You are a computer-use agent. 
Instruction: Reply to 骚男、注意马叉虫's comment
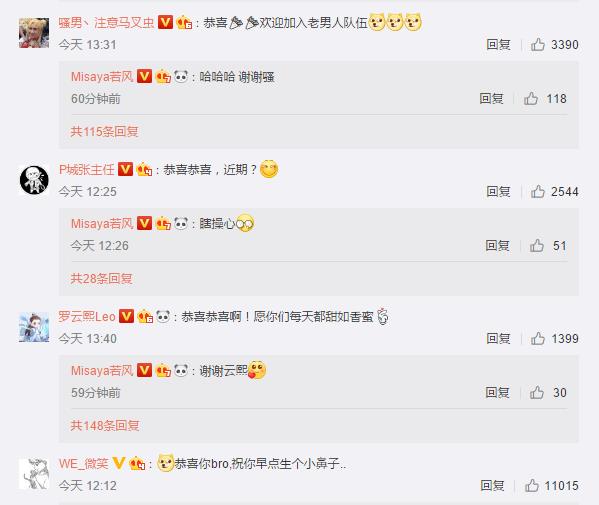[x=498, y=45]
